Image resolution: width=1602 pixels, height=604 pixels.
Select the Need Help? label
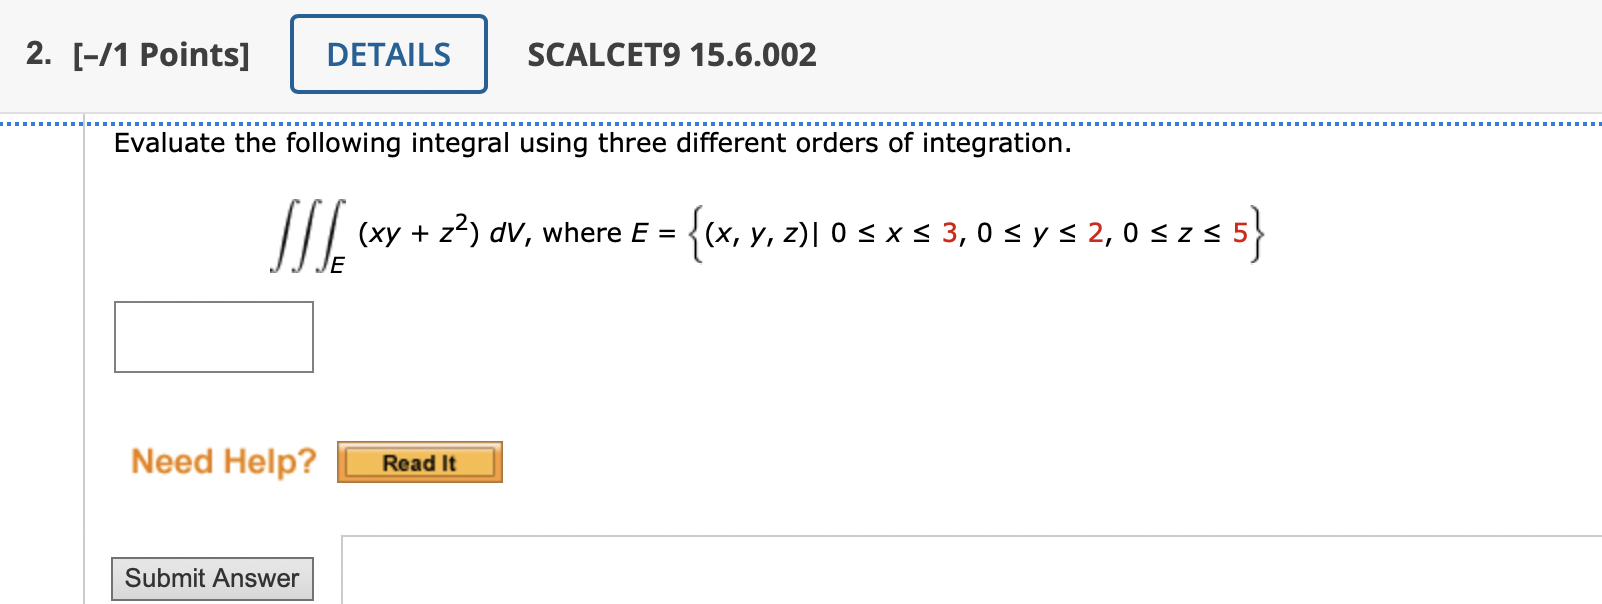(x=222, y=461)
